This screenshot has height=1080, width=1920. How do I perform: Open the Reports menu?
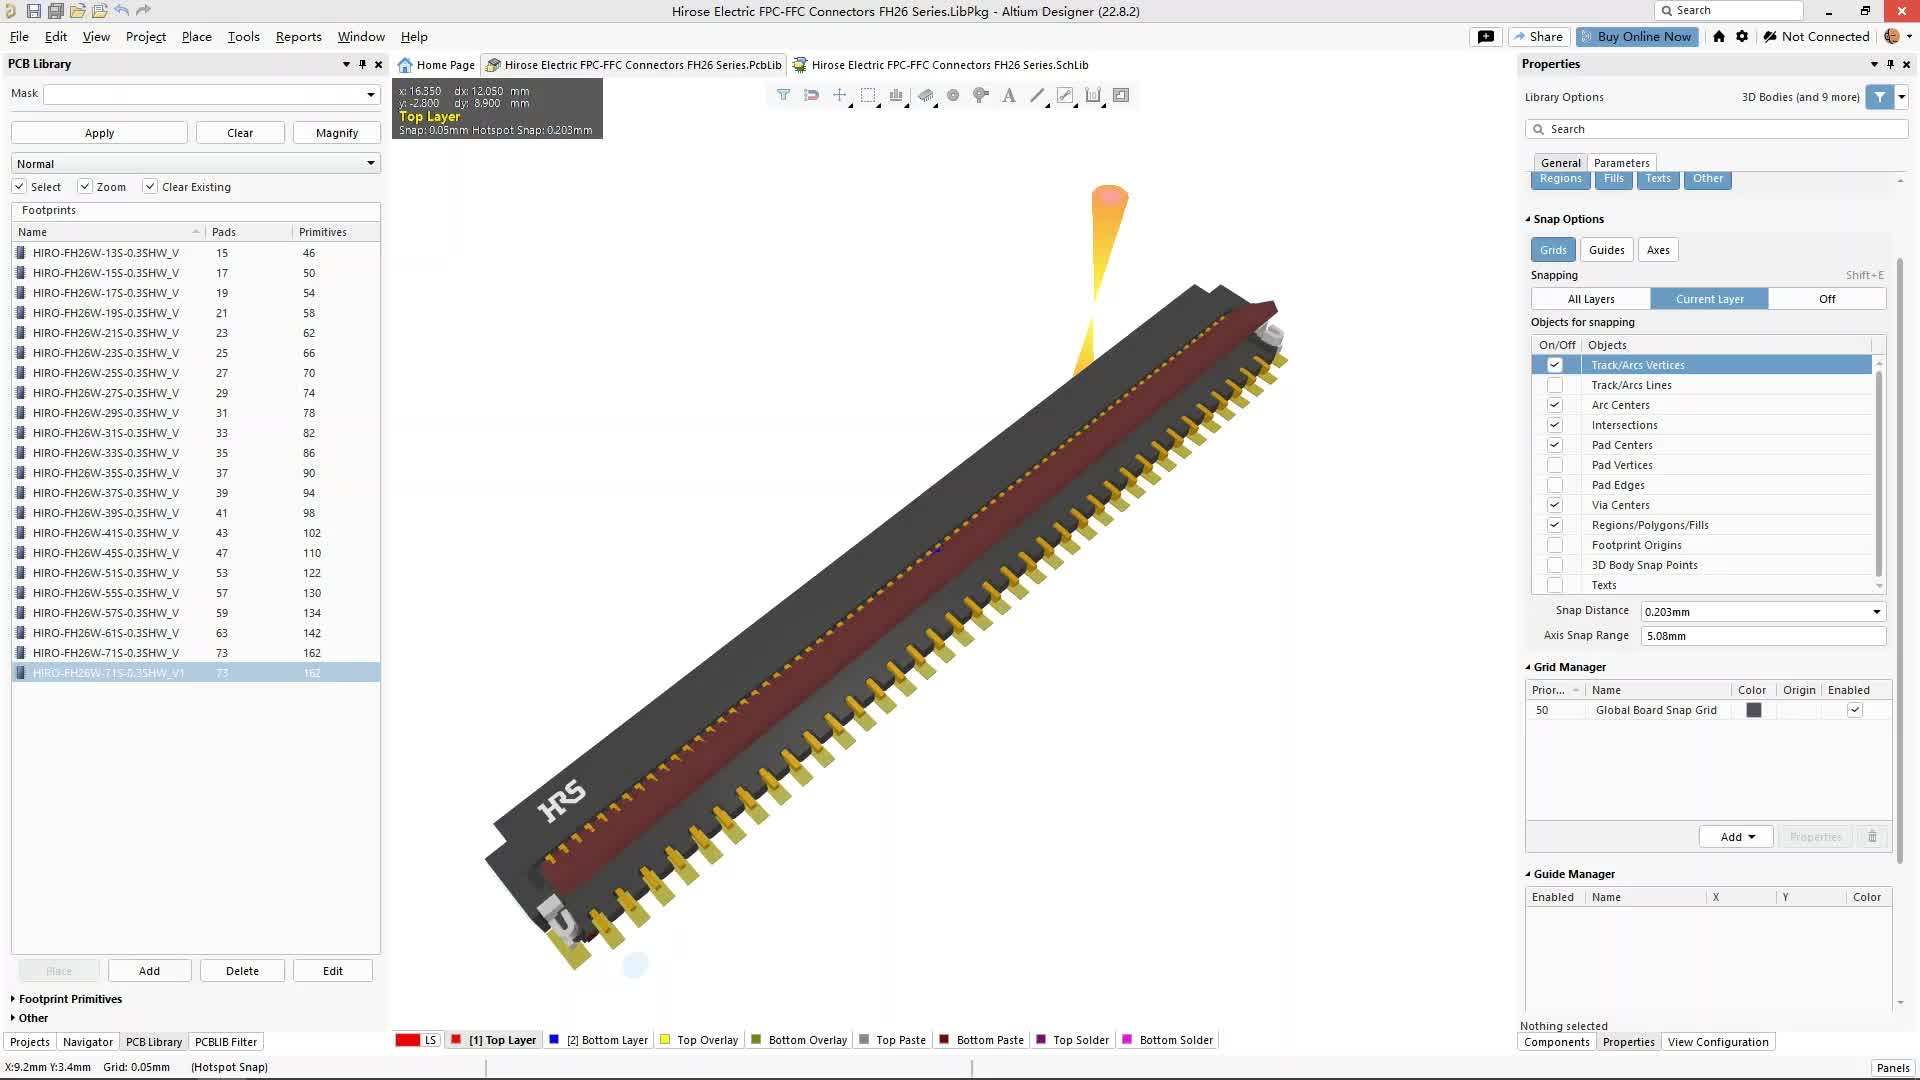pyautogui.click(x=298, y=36)
